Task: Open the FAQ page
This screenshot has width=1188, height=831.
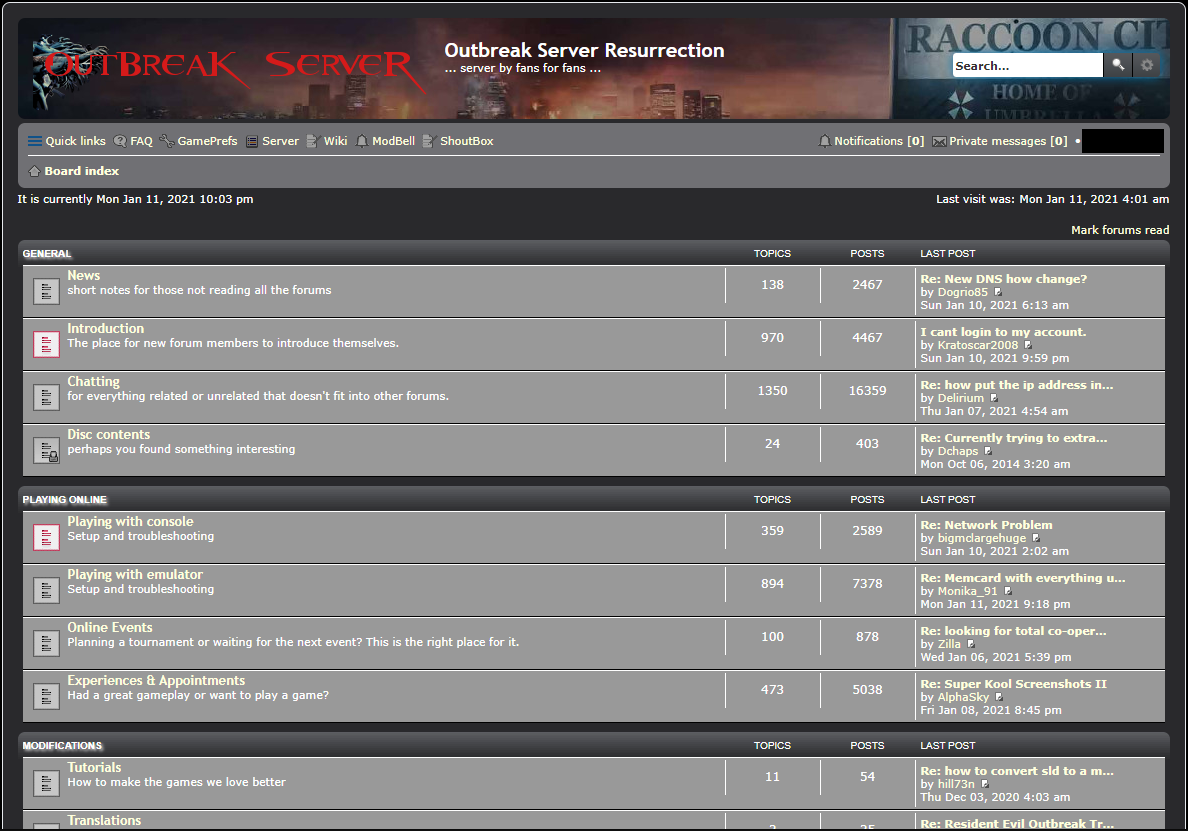Action: (133, 141)
